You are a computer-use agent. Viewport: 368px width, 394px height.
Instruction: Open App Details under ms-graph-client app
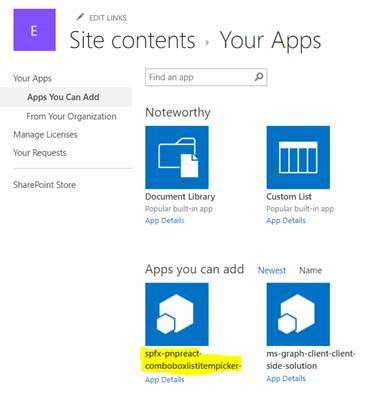coord(286,379)
